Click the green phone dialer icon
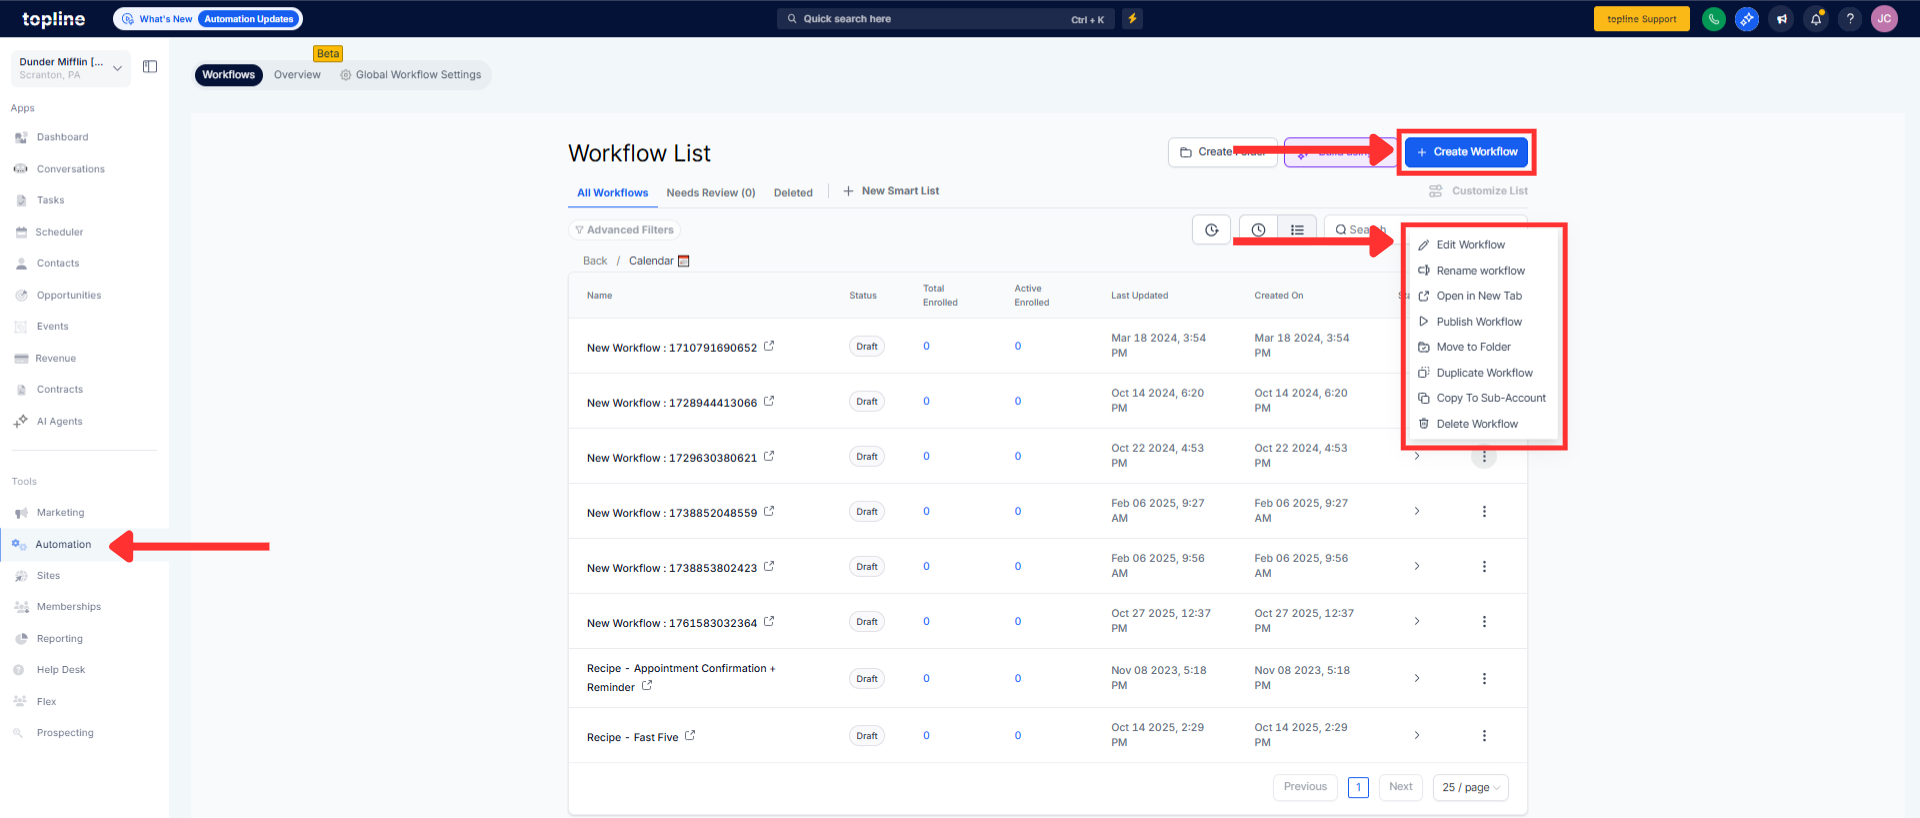 click(x=1713, y=19)
